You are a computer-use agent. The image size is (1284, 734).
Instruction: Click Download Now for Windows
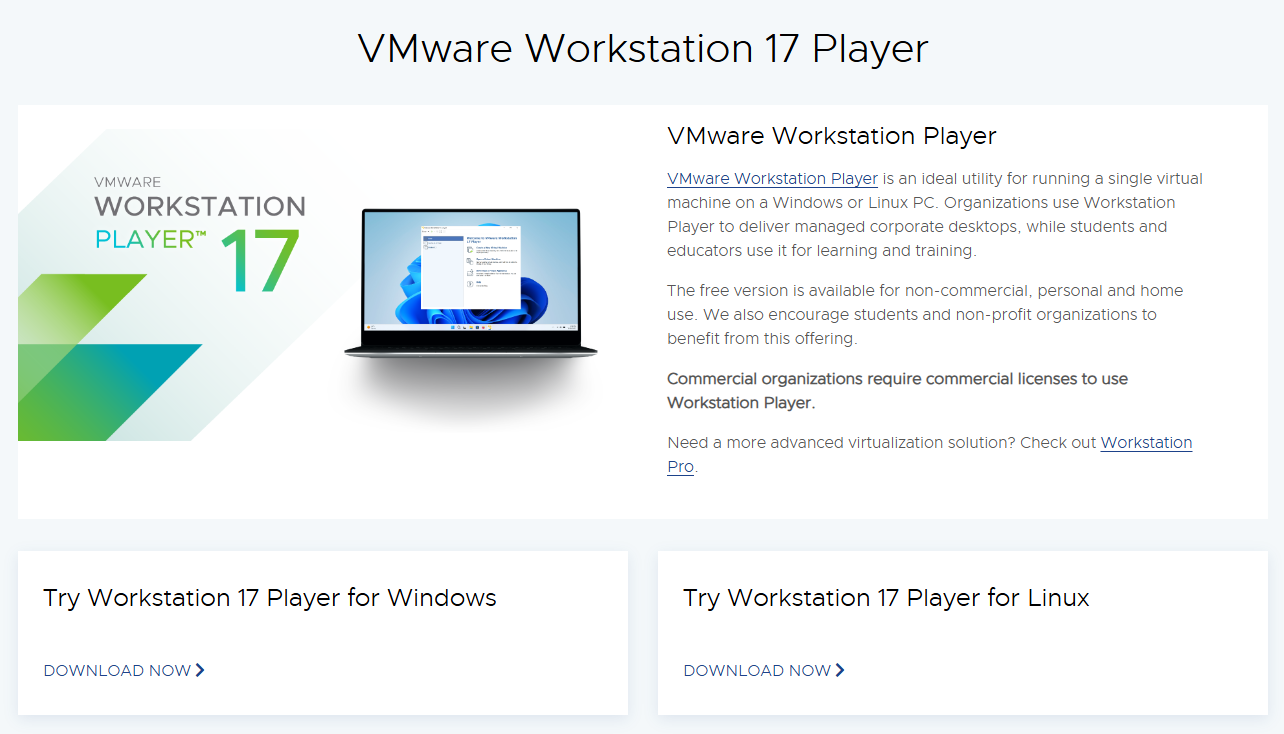coord(117,671)
